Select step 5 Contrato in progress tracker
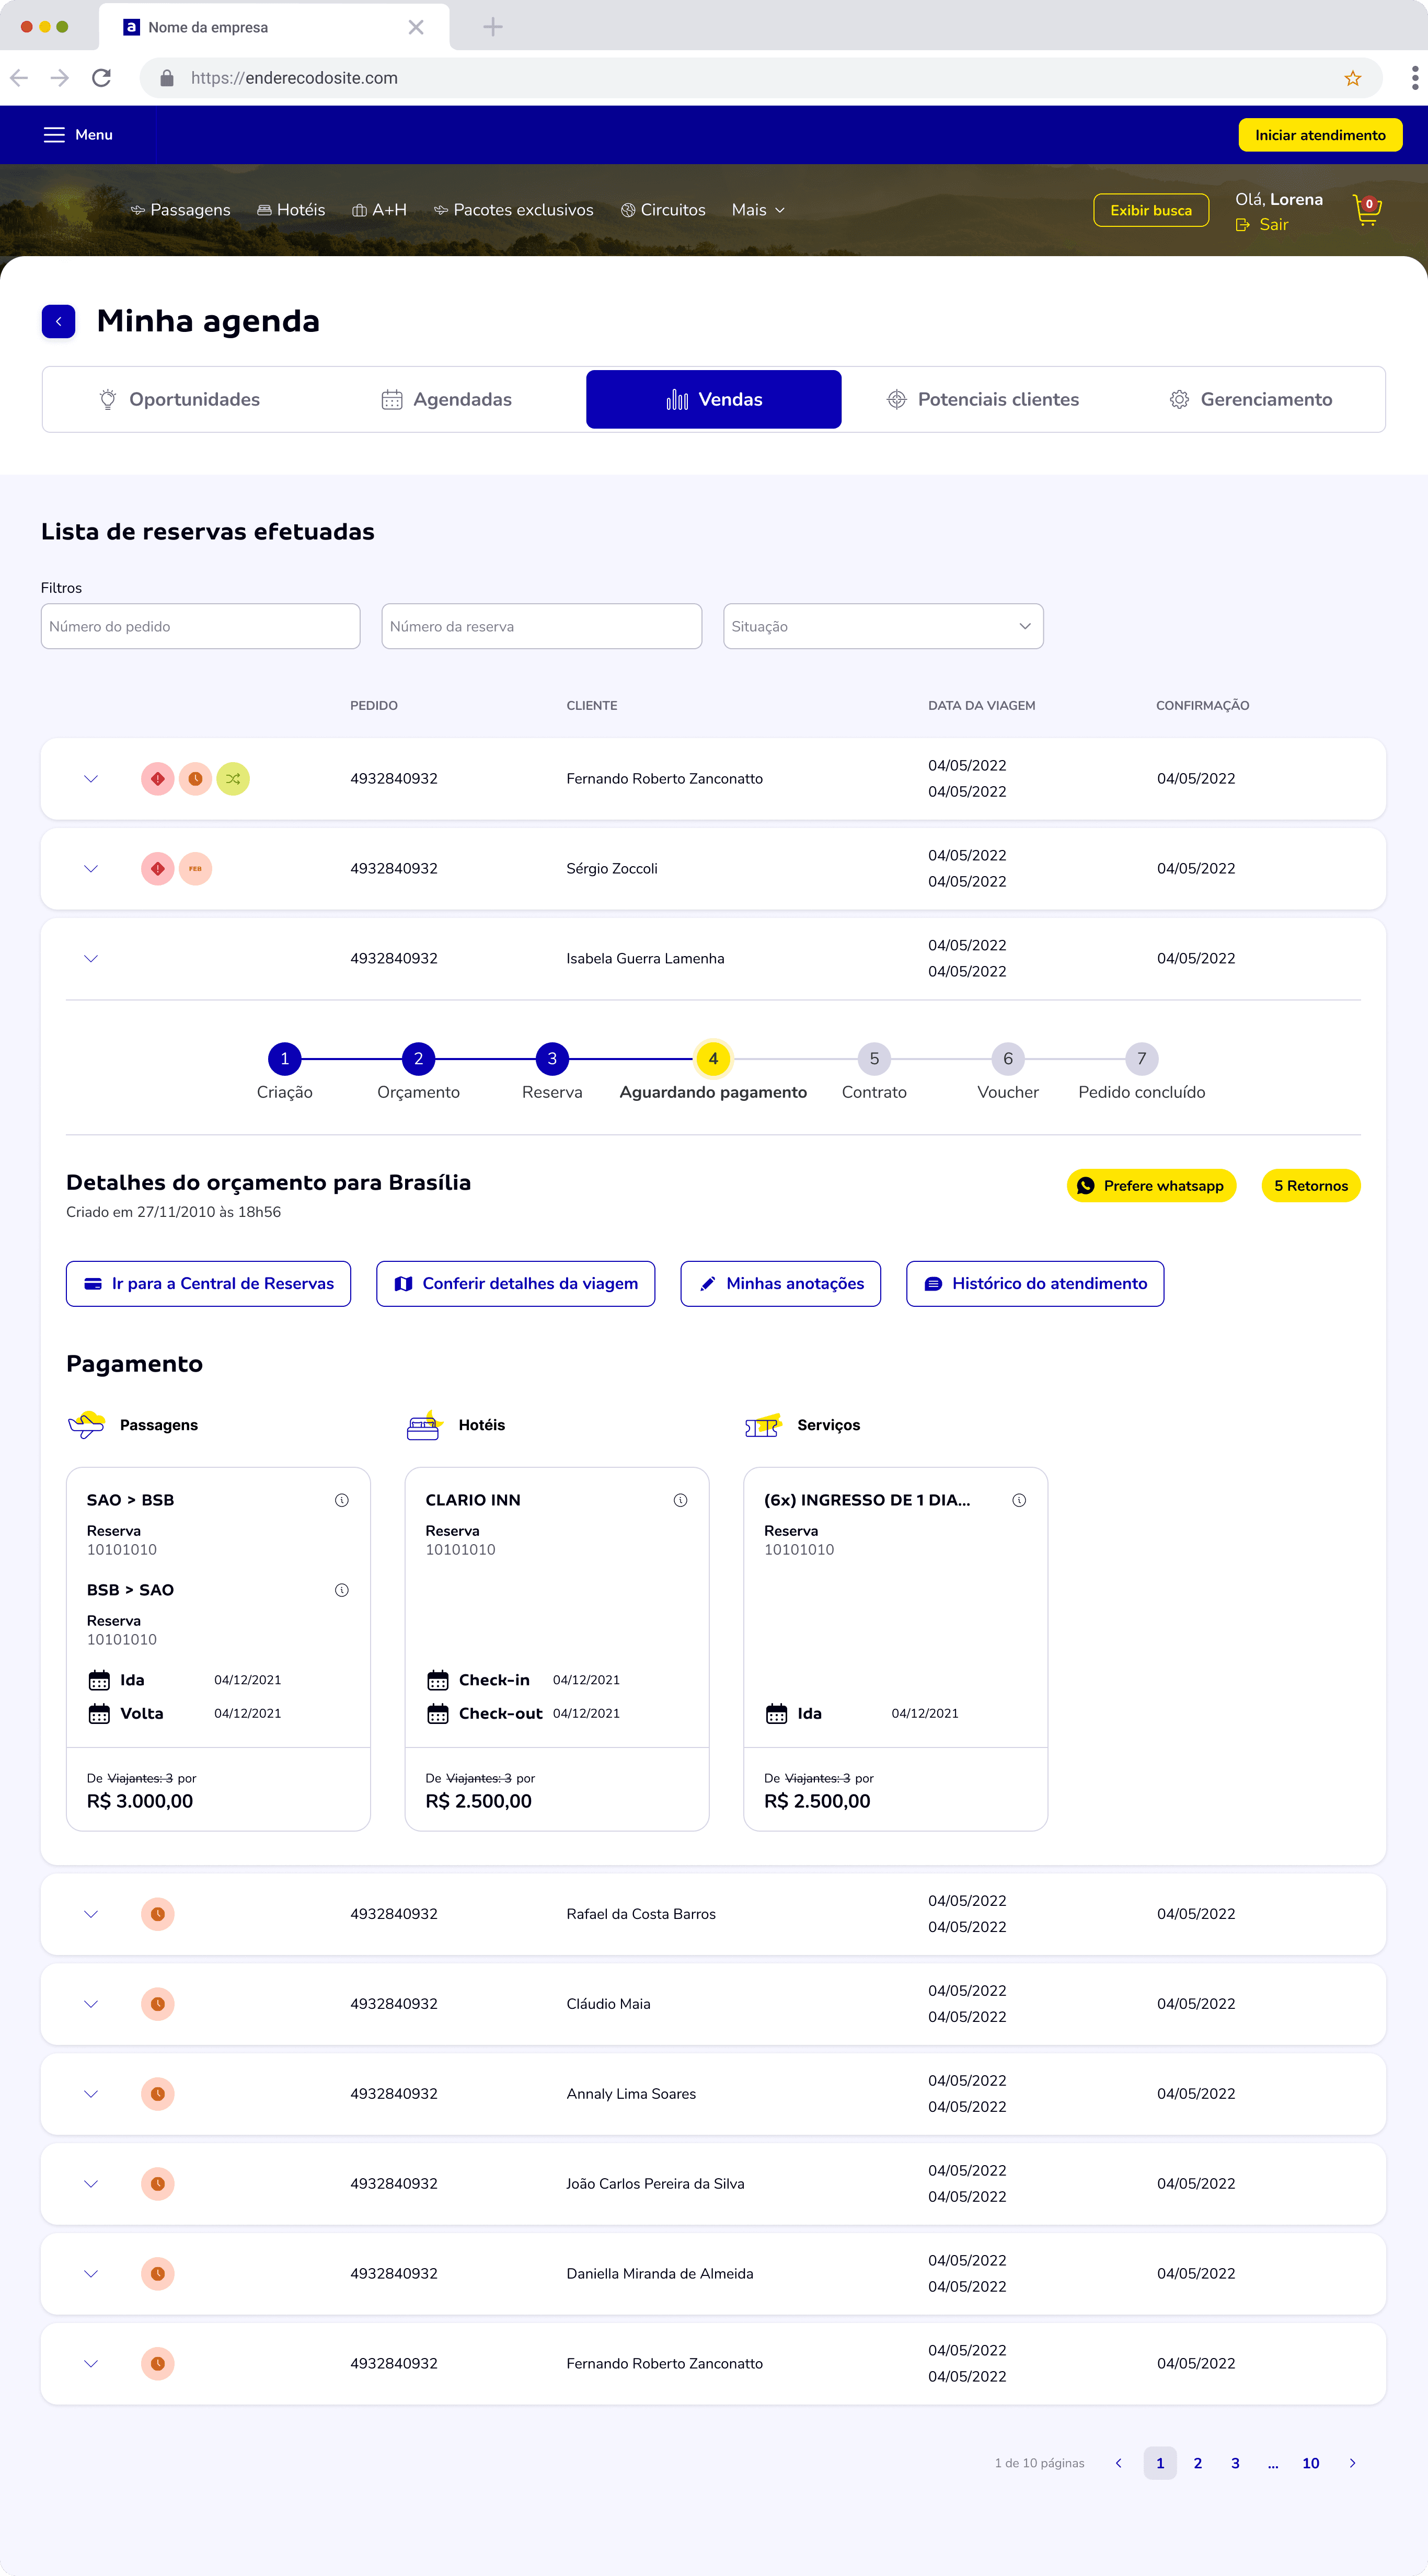Viewport: 1428px width, 2576px height. point(873,1059)
